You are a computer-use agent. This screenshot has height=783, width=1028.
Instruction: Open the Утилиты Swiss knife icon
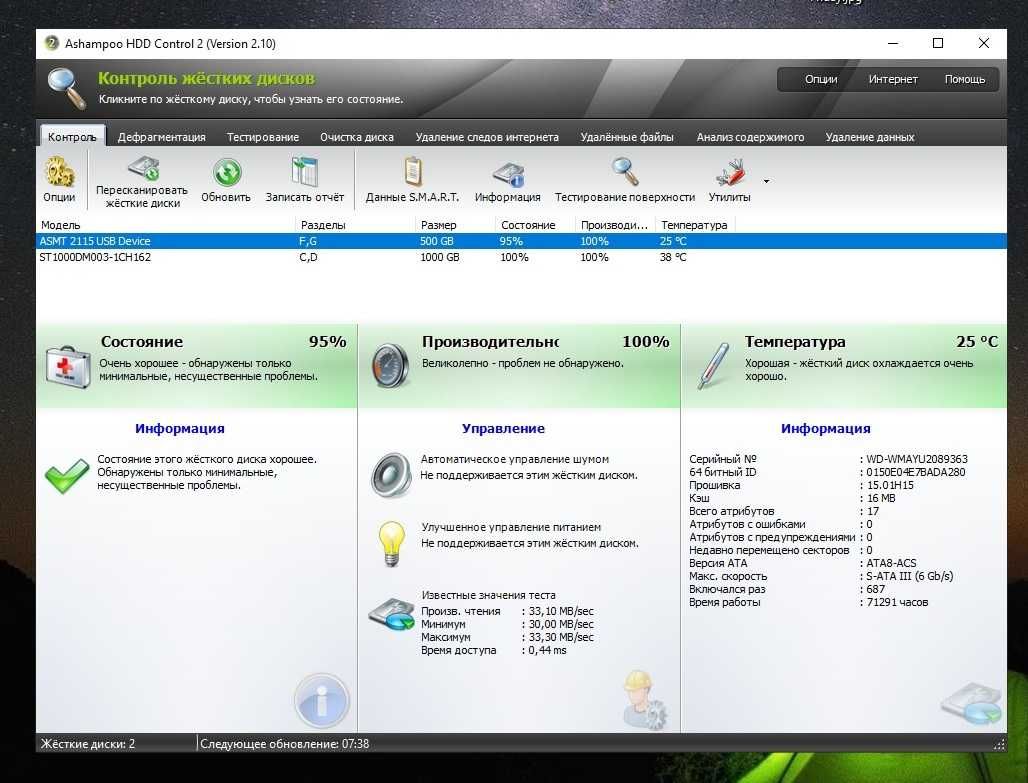coord(730,172)
